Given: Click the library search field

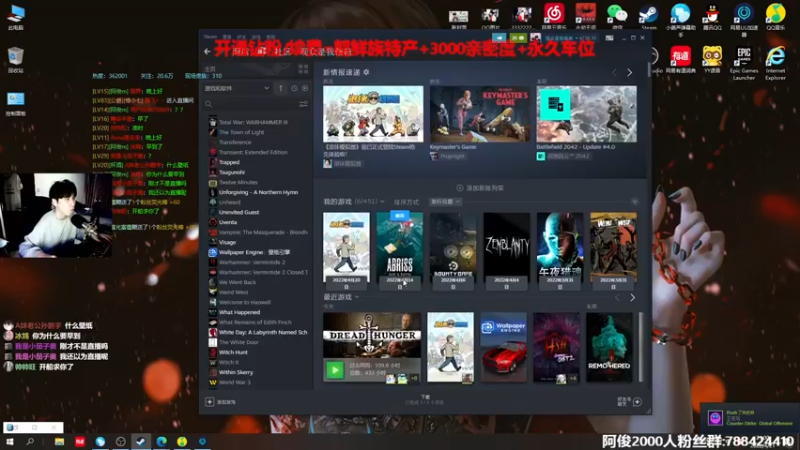Looking at the screenshot, I should (250, 104).
